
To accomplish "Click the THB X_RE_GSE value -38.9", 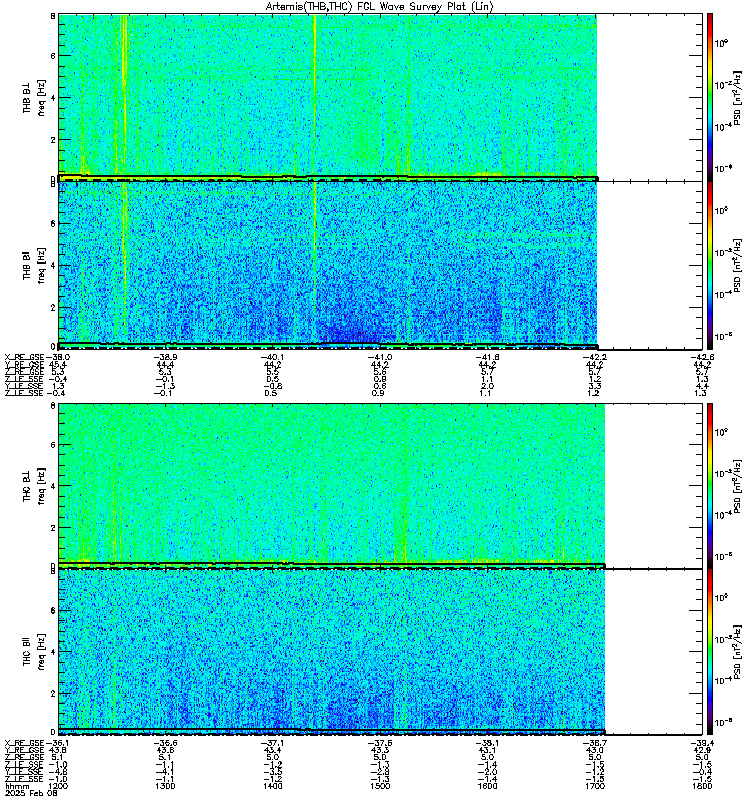I will point(165,357).
